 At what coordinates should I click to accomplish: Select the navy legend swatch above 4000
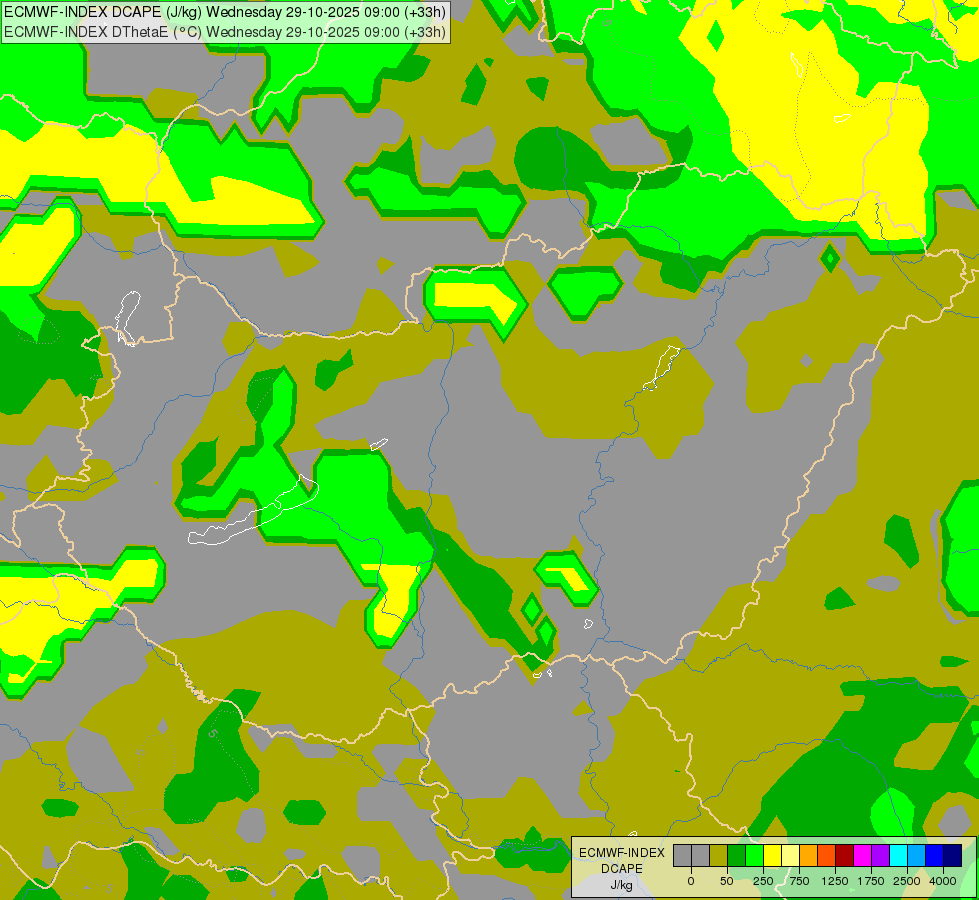[x=952, y=855]
